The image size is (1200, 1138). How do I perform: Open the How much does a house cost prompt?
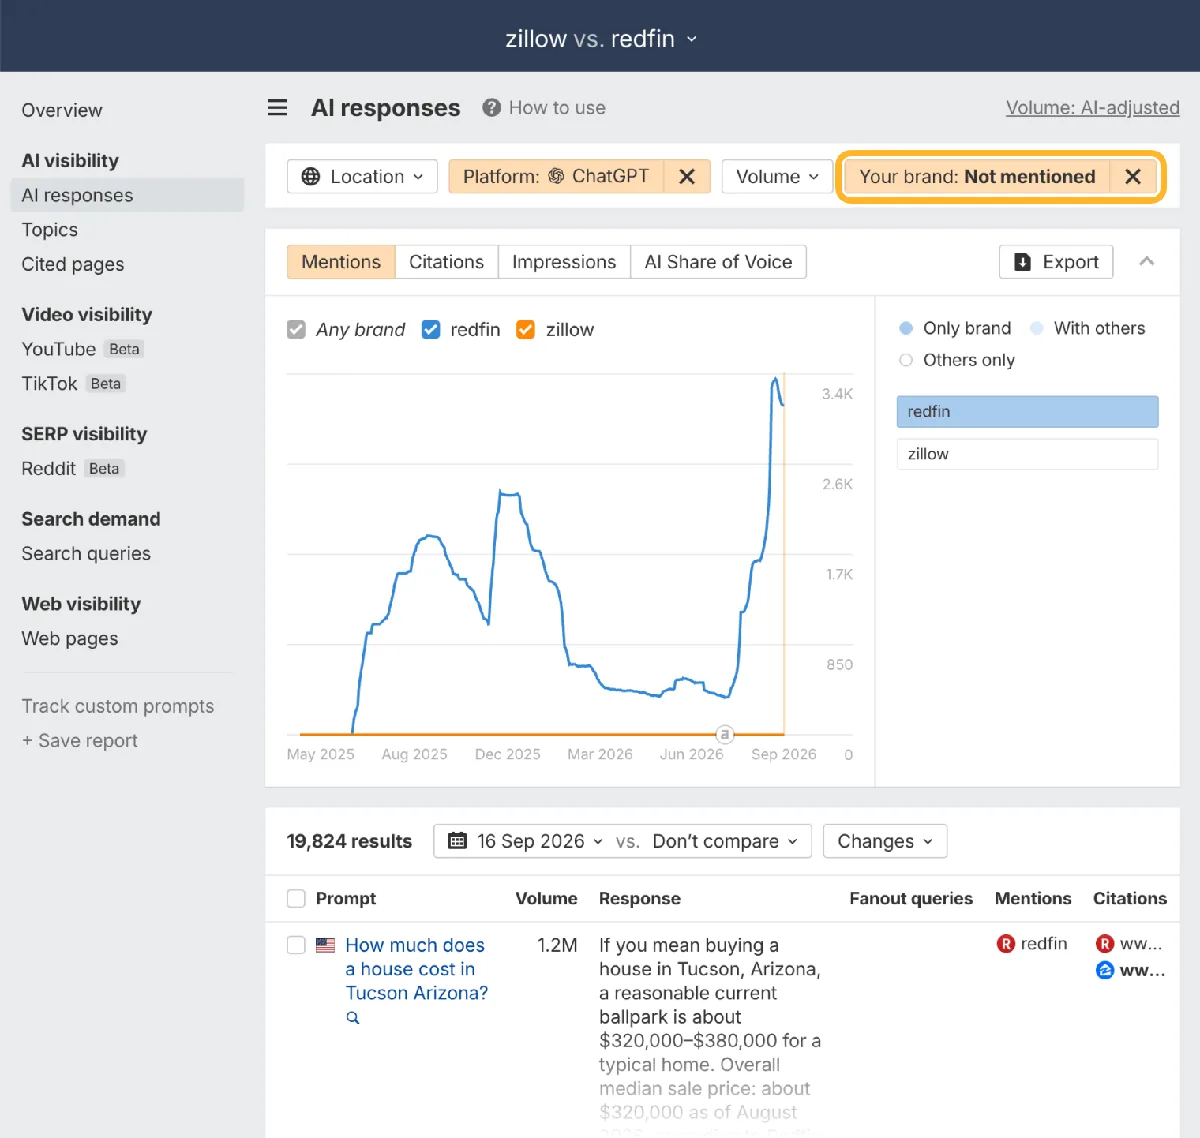[416, 969]
